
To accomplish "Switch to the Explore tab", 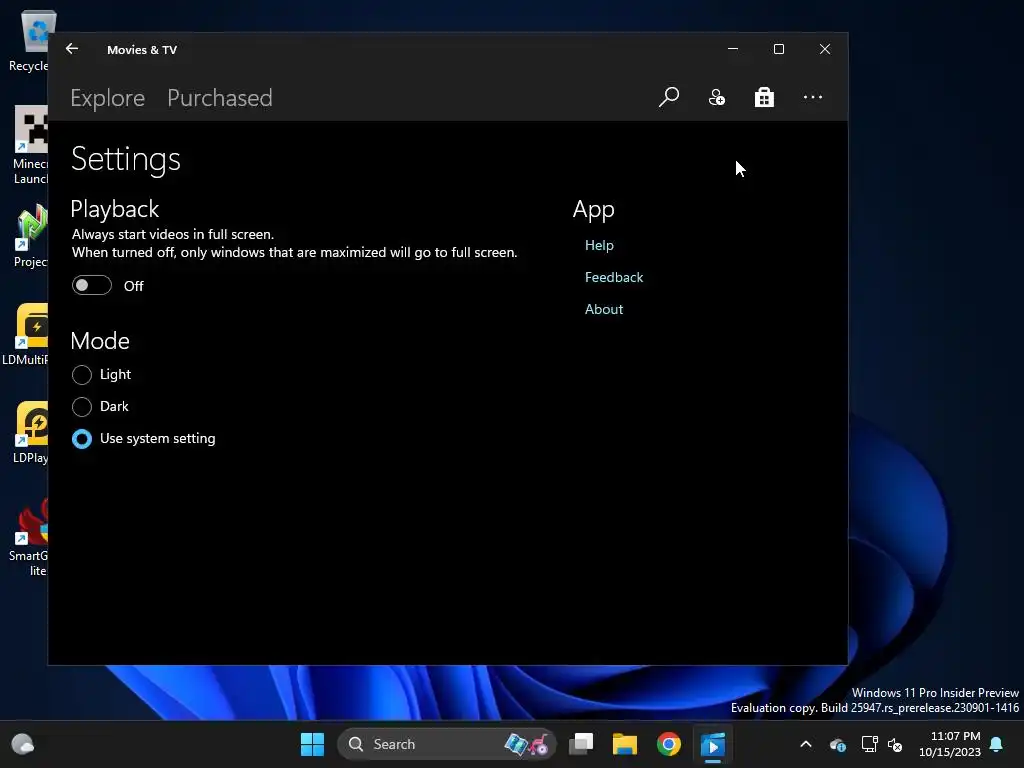I will pos(108,98).
